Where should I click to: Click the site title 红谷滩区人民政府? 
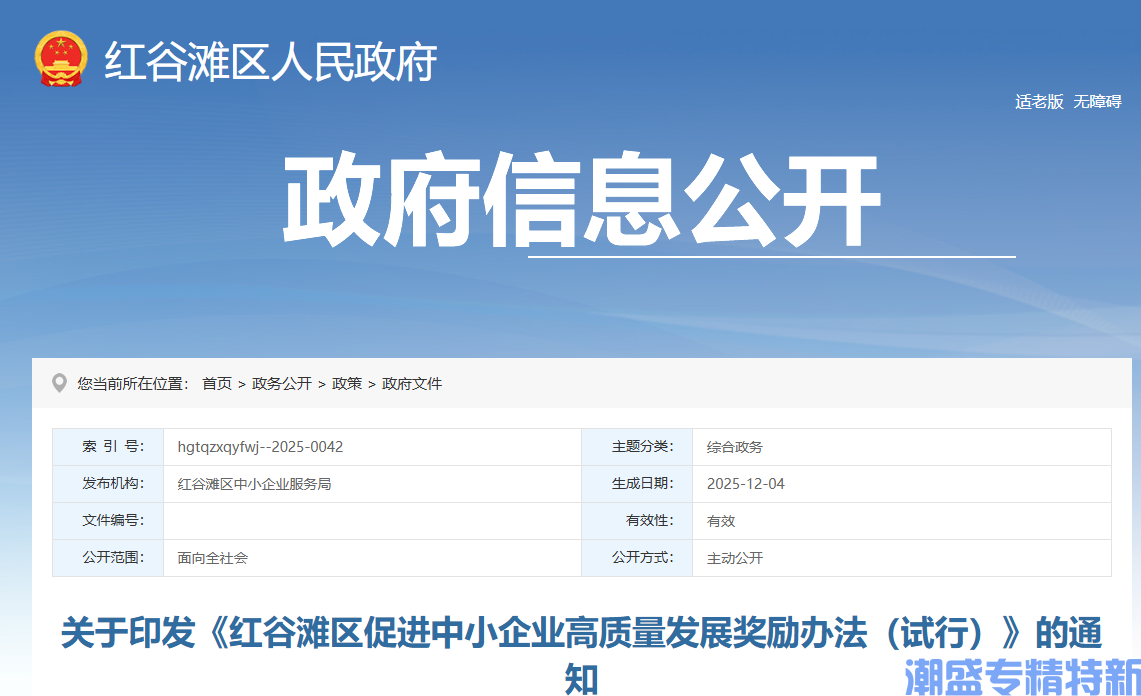[270, 62]
